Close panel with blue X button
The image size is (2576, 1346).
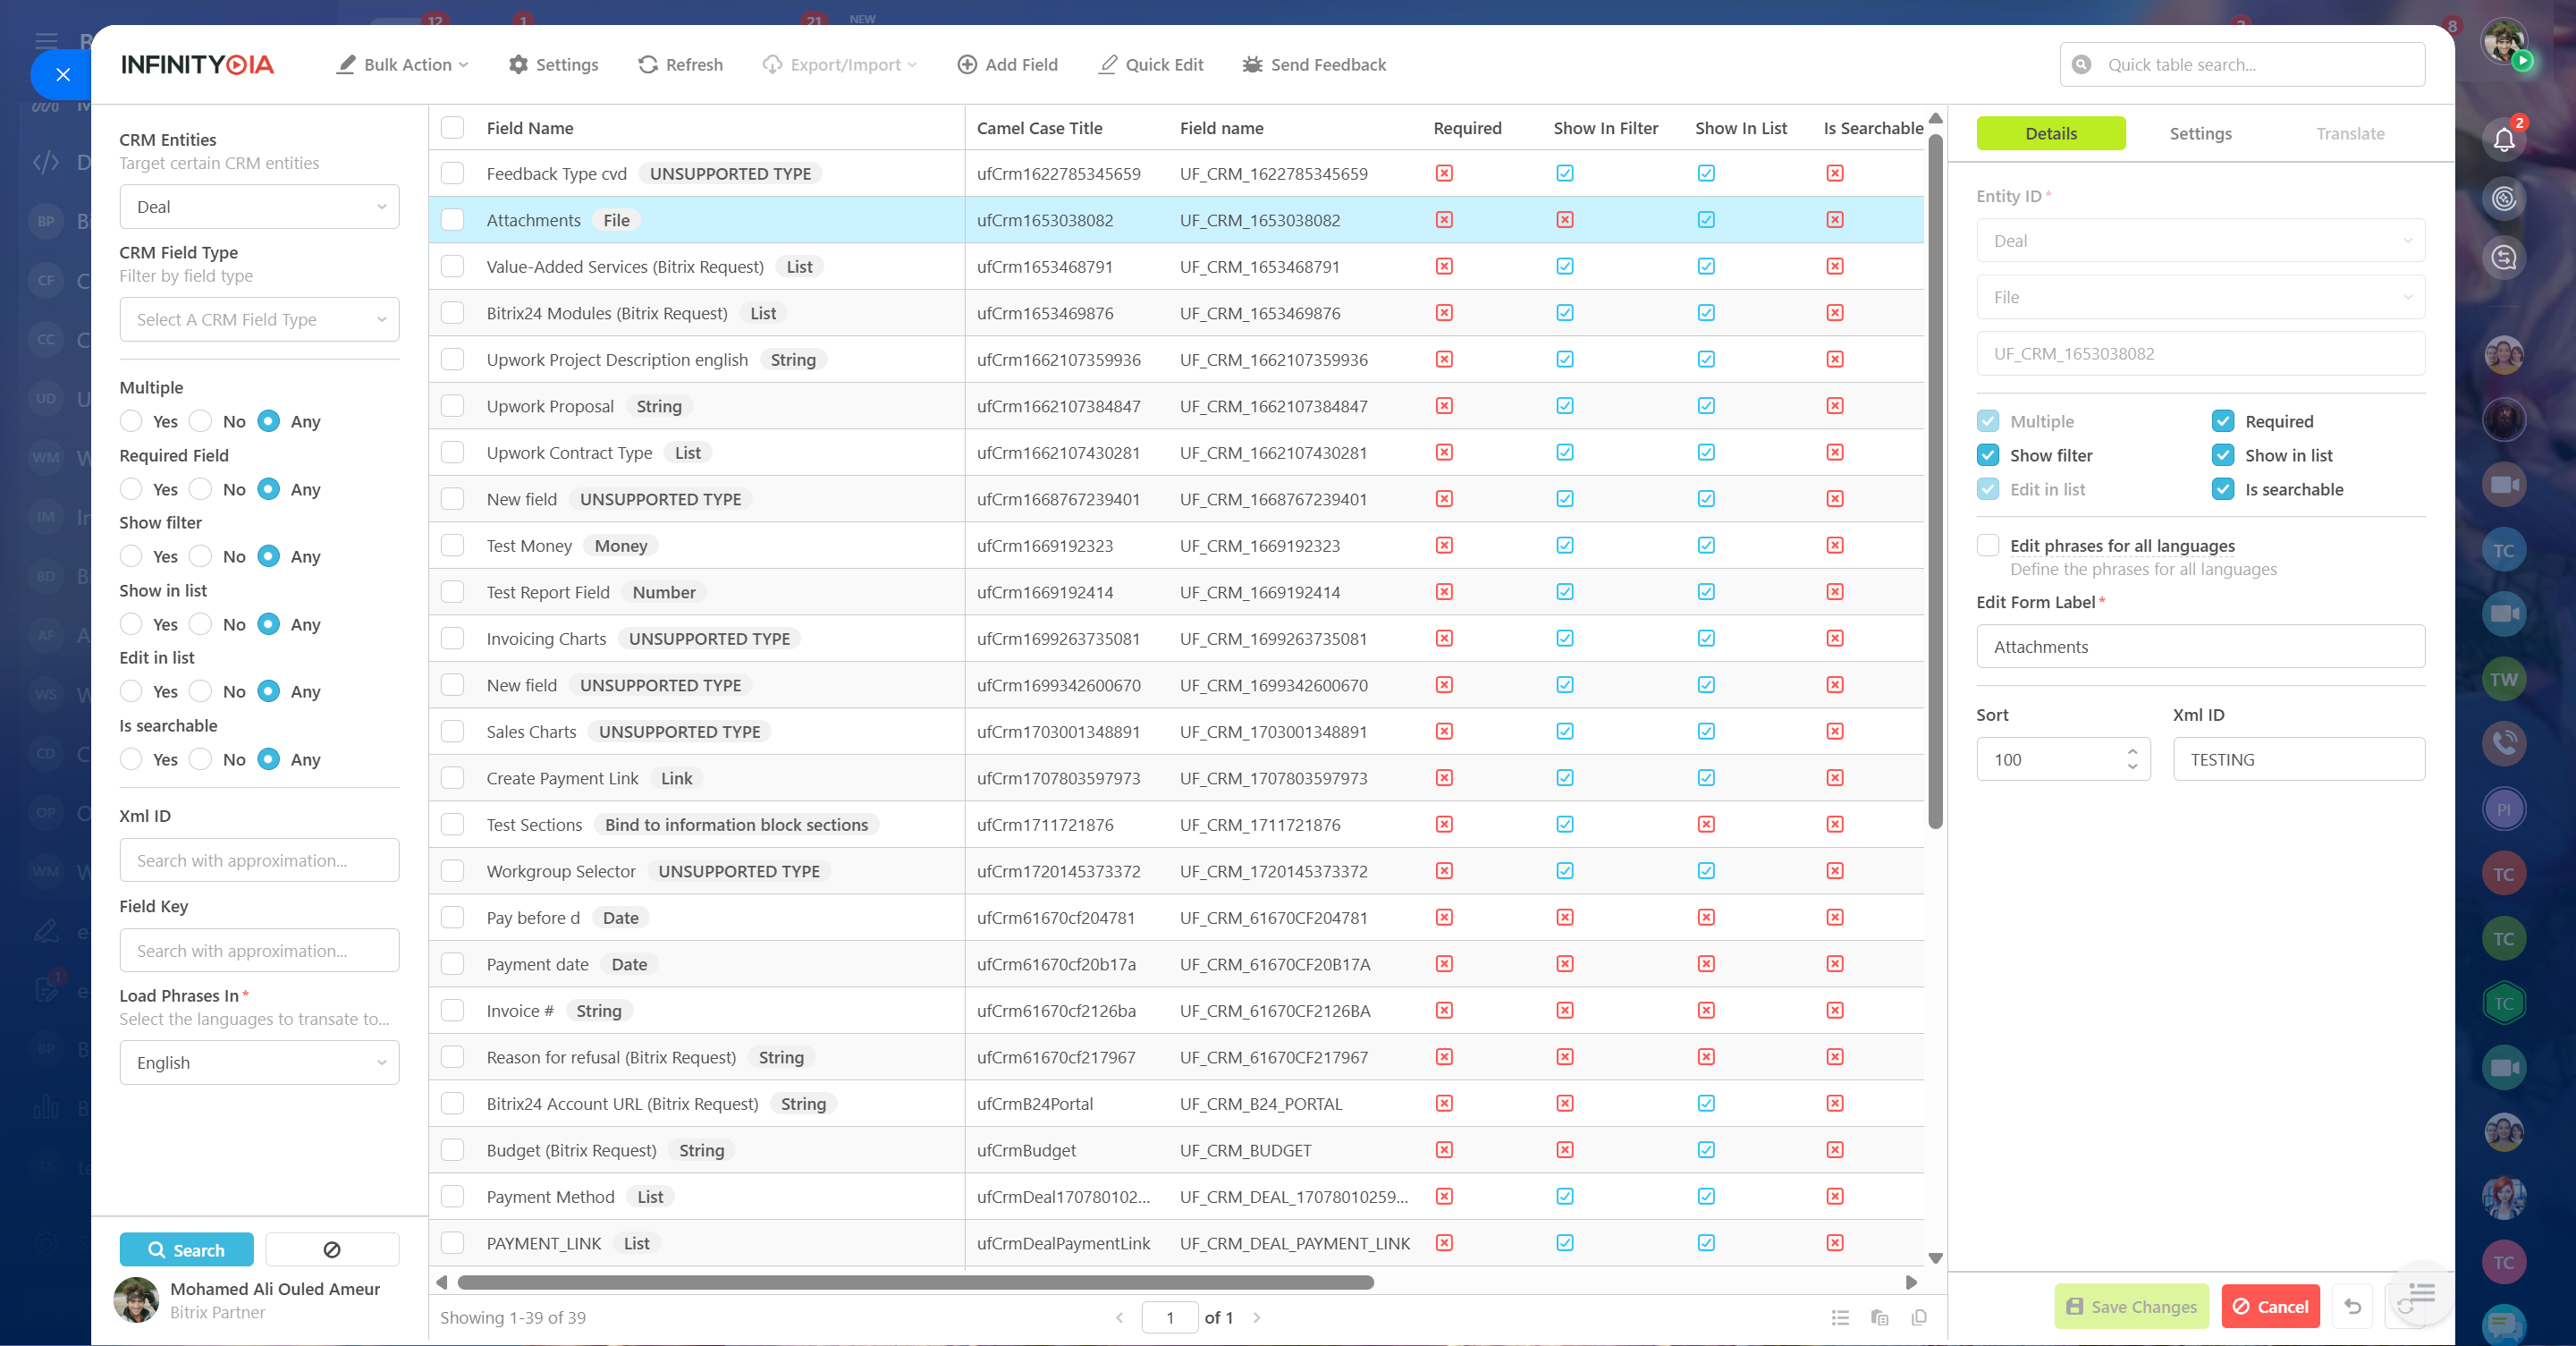click(x=62, y=74)
